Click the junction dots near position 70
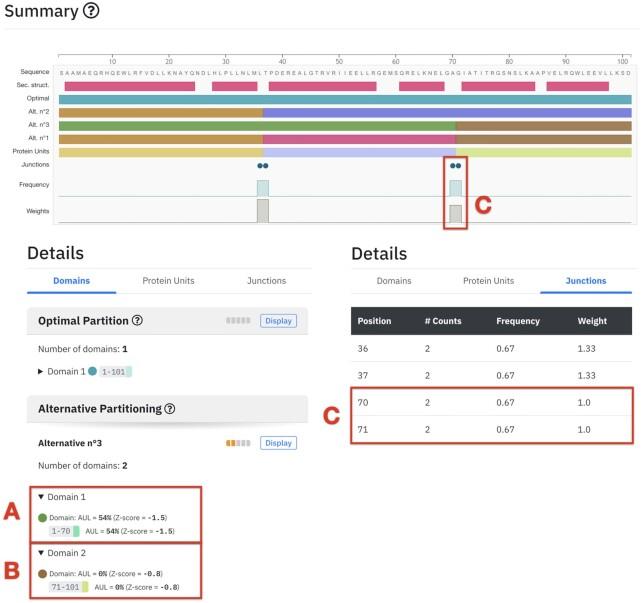 pos(455,166)
